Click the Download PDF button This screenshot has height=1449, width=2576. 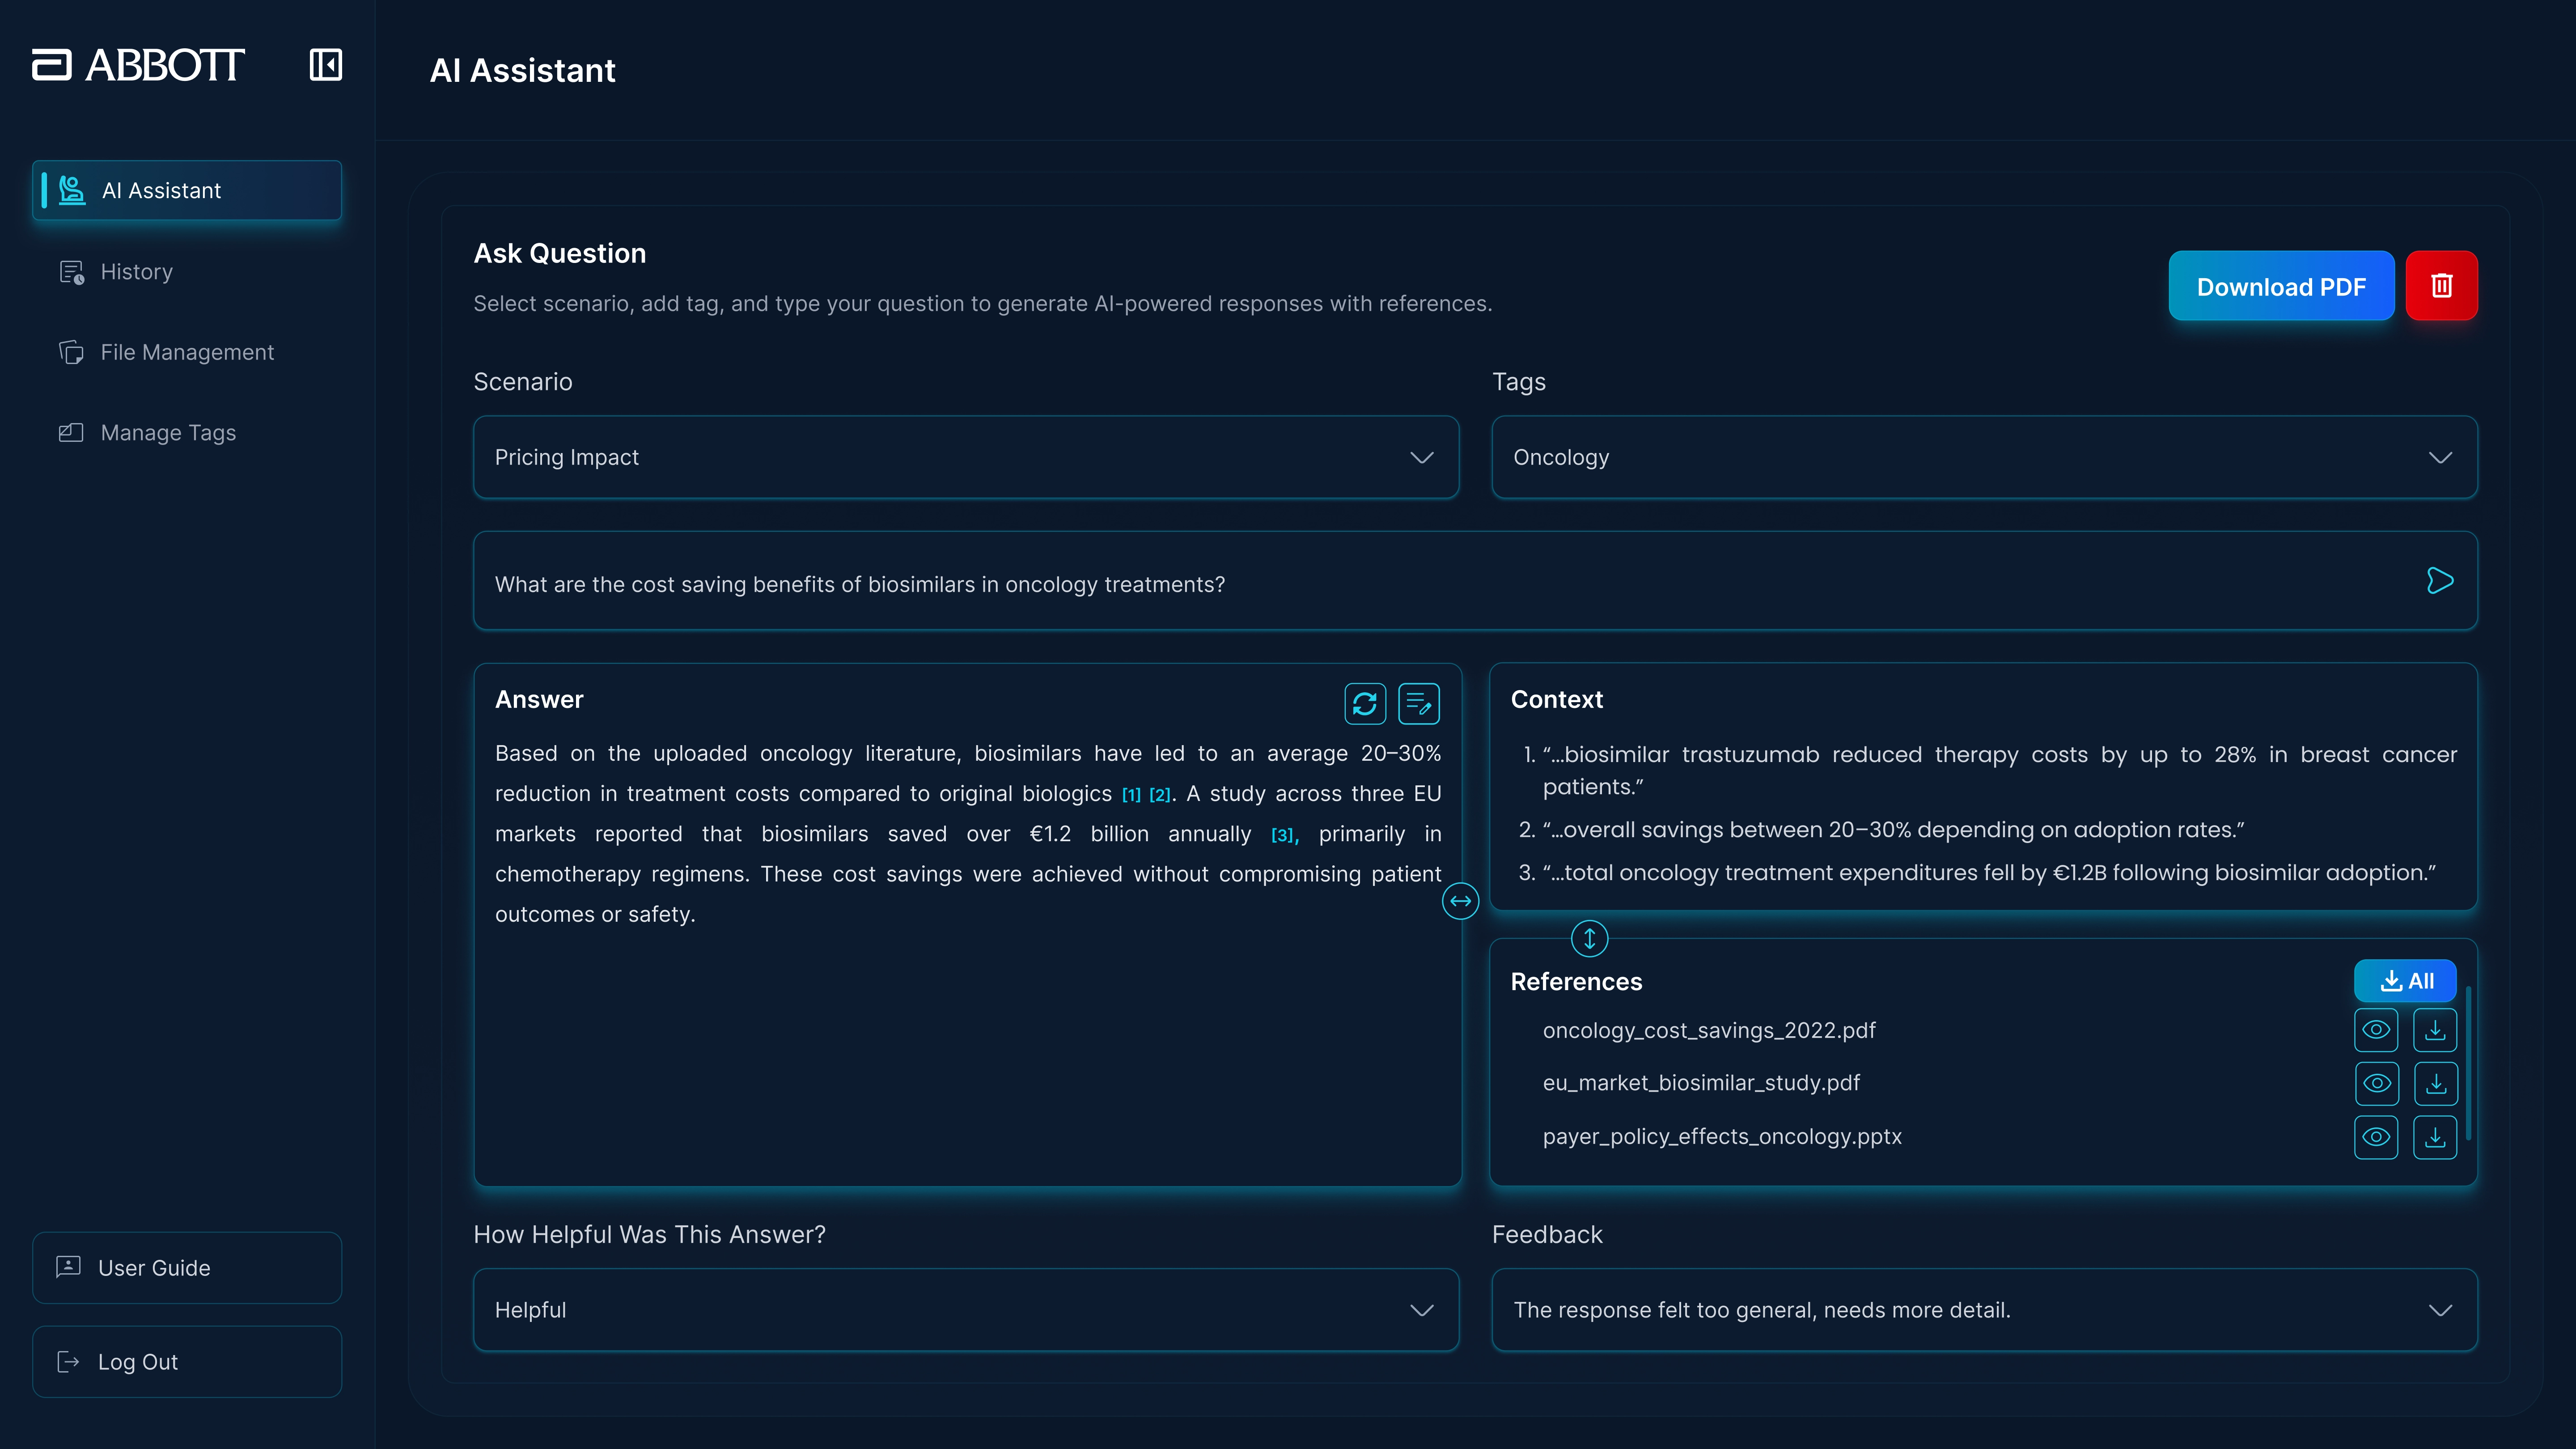pos(2280,286)
